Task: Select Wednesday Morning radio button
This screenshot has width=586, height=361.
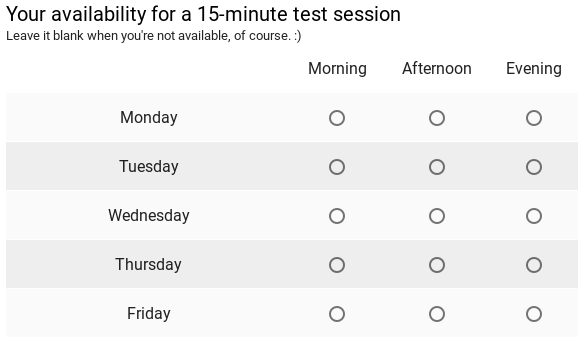Action: coord(337,216)
